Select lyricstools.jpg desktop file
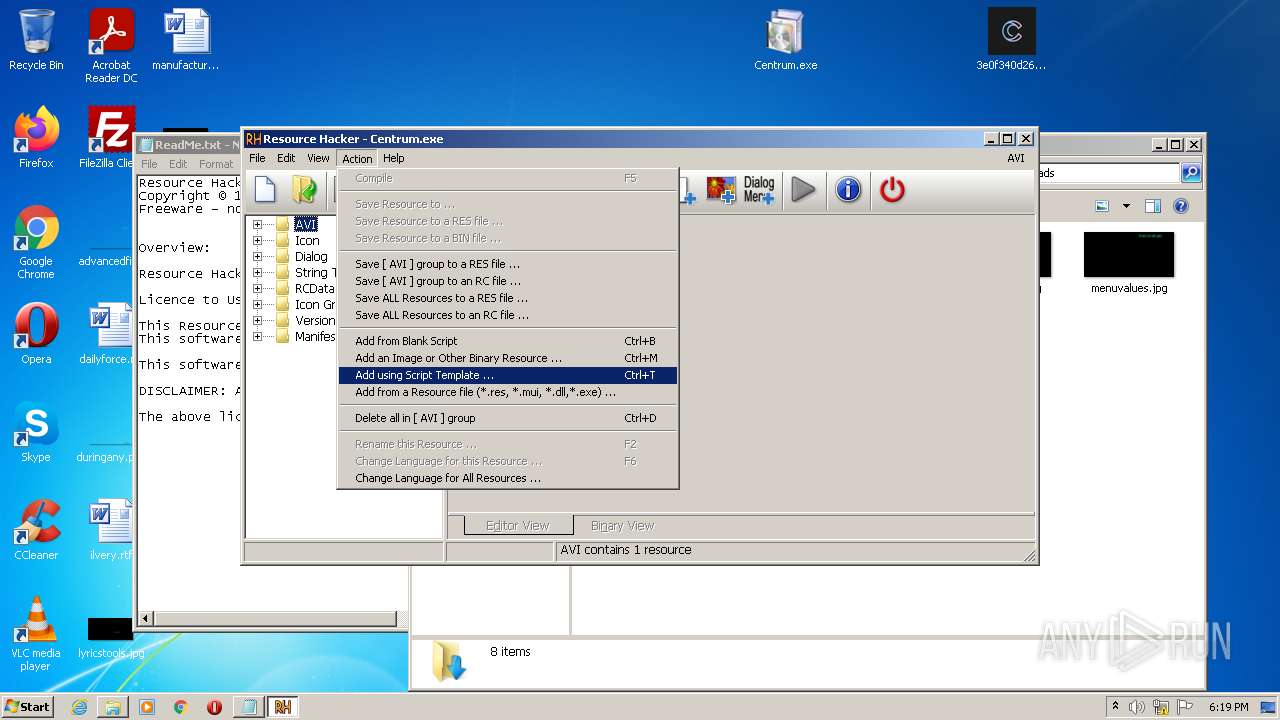1280x720 pixels. 110,639
